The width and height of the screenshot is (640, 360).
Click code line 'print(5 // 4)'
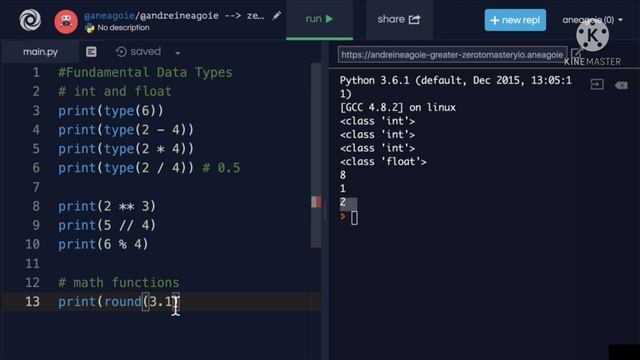coord(107,225)
